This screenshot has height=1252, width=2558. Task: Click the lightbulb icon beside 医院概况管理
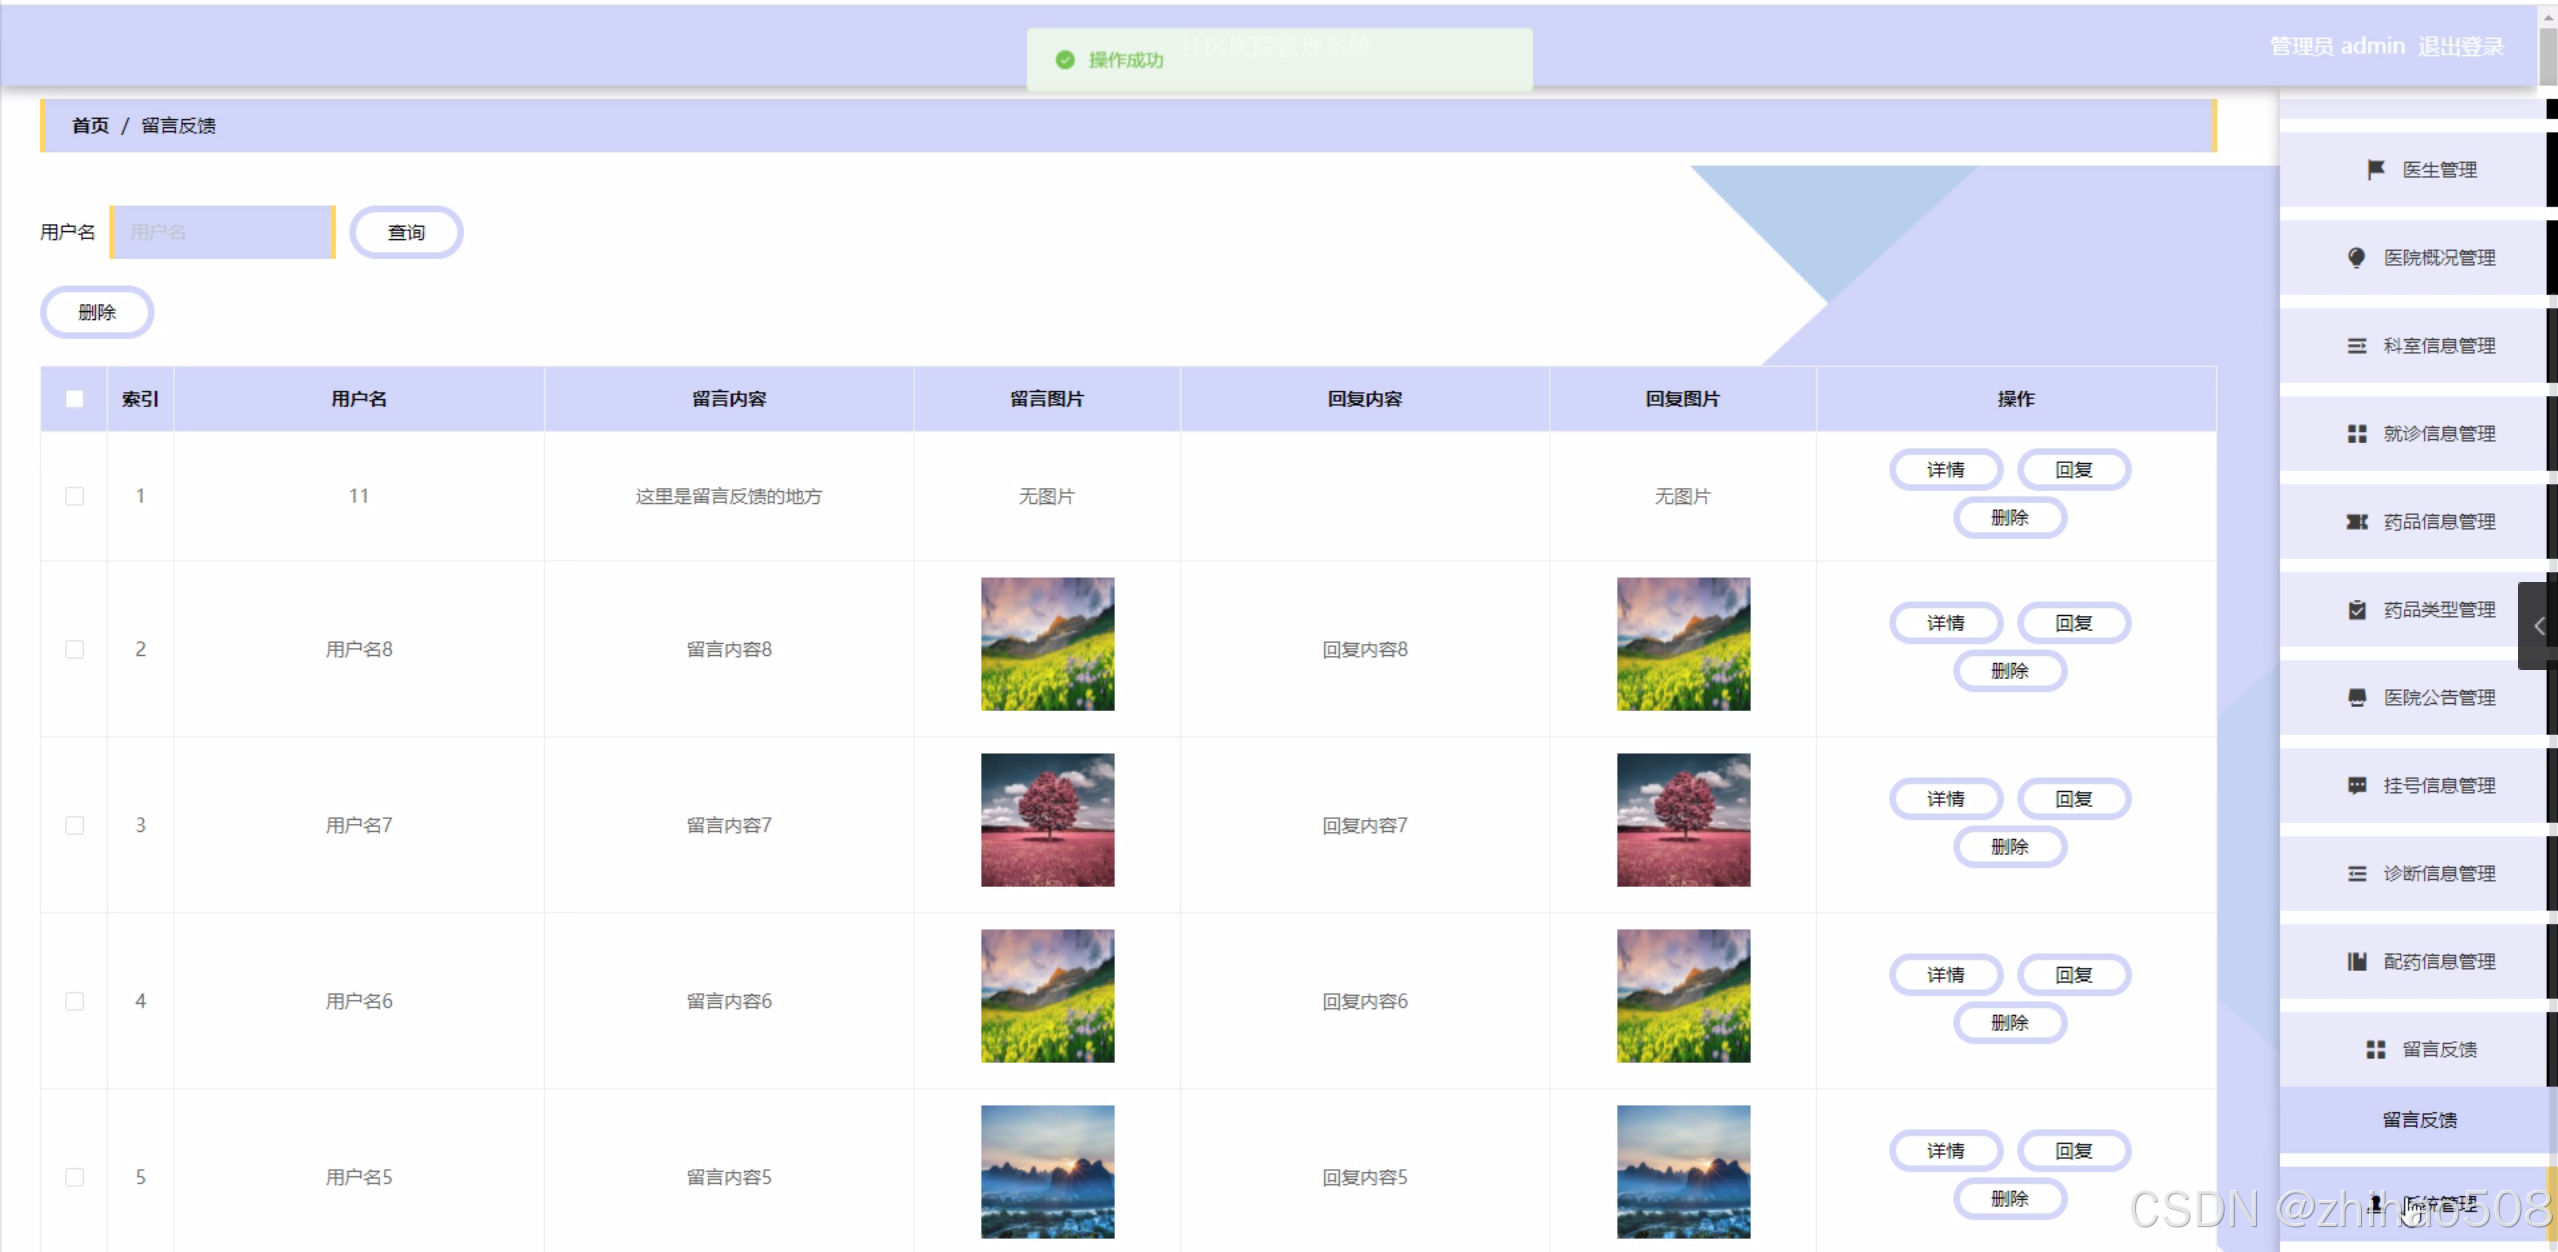click(x=2357, y=258)
